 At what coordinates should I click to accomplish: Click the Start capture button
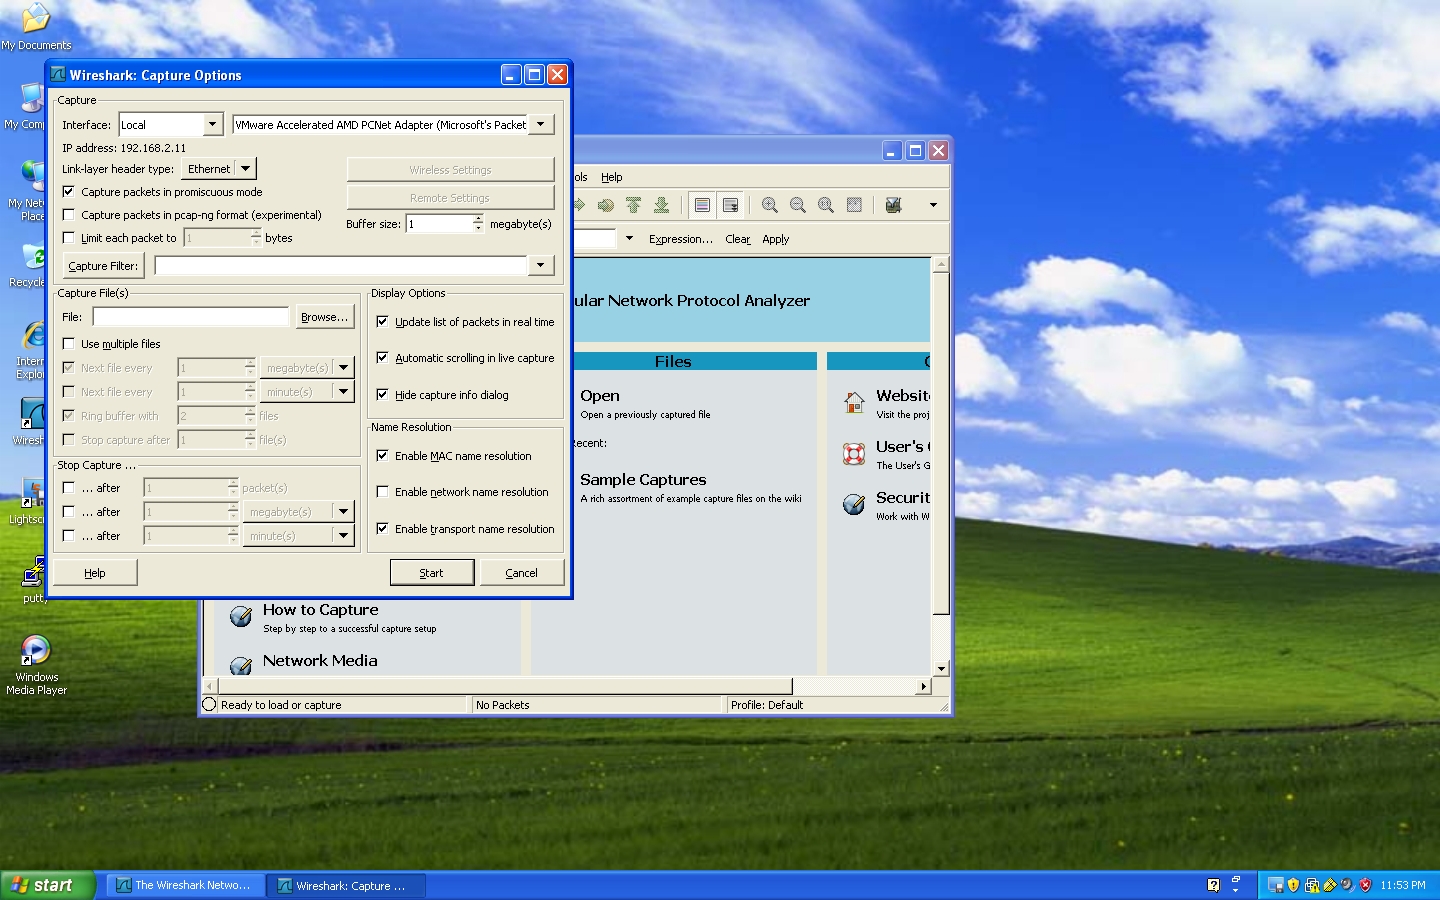pos(432,572)
